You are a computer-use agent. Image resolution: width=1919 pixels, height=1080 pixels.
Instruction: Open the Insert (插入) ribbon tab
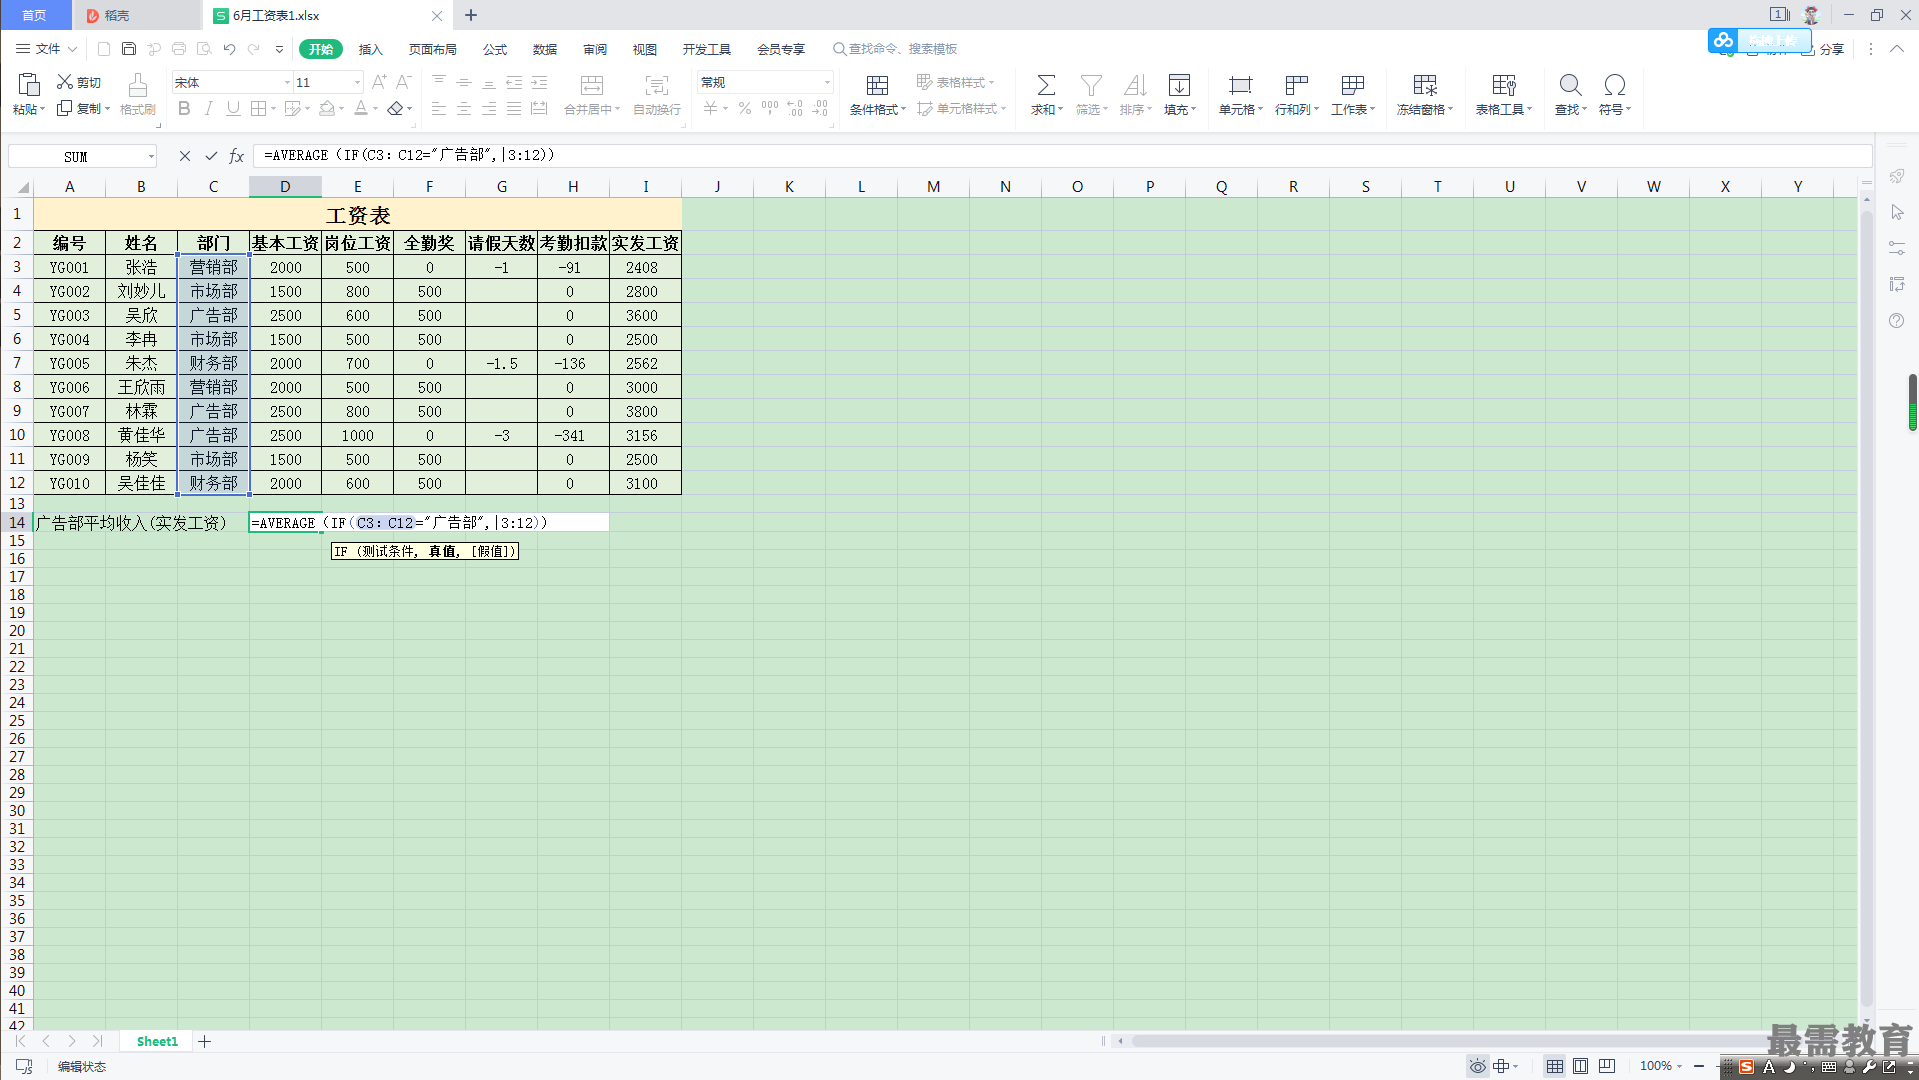pyautogui.click(x=371, y=49)
